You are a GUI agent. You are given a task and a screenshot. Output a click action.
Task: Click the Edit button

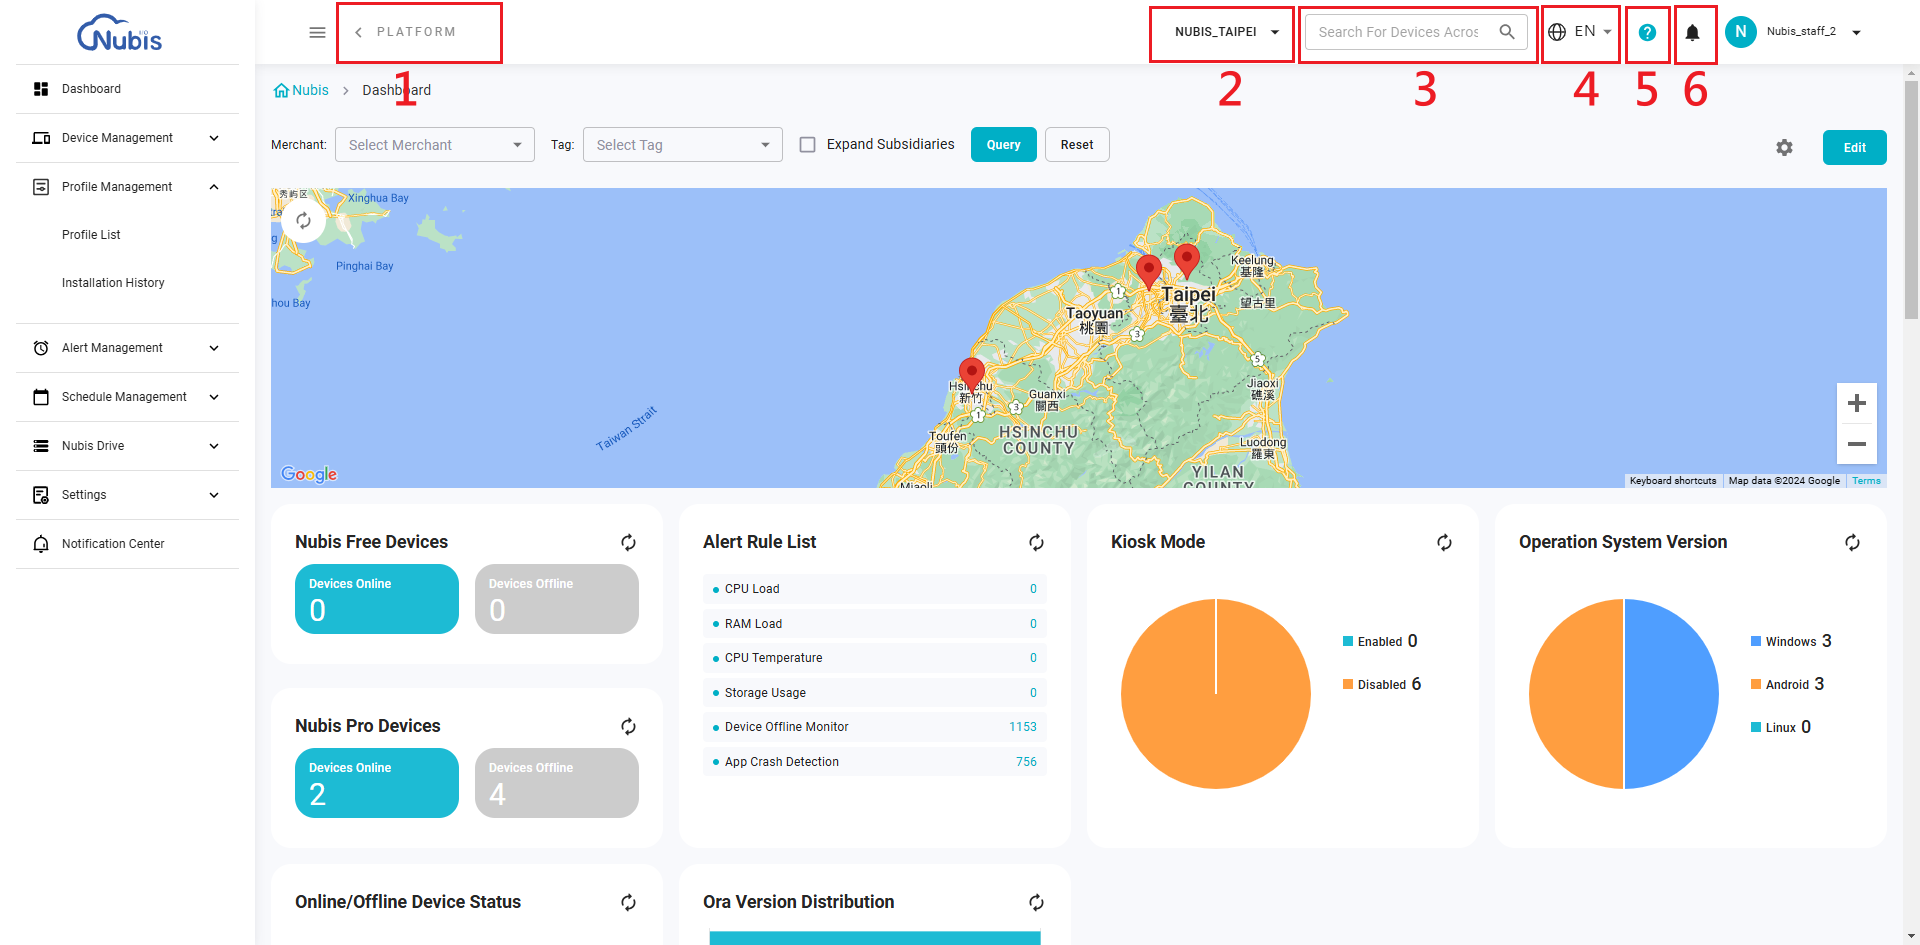coord(1854,148)
